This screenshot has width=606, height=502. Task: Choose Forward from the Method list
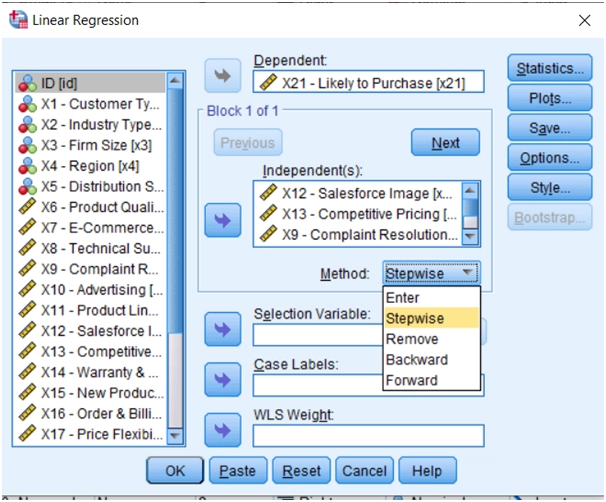tap(411, 380)
